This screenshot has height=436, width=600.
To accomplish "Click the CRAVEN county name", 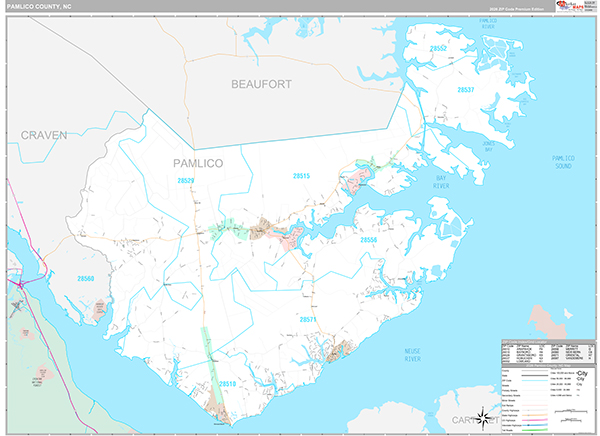I will [44, 135].
